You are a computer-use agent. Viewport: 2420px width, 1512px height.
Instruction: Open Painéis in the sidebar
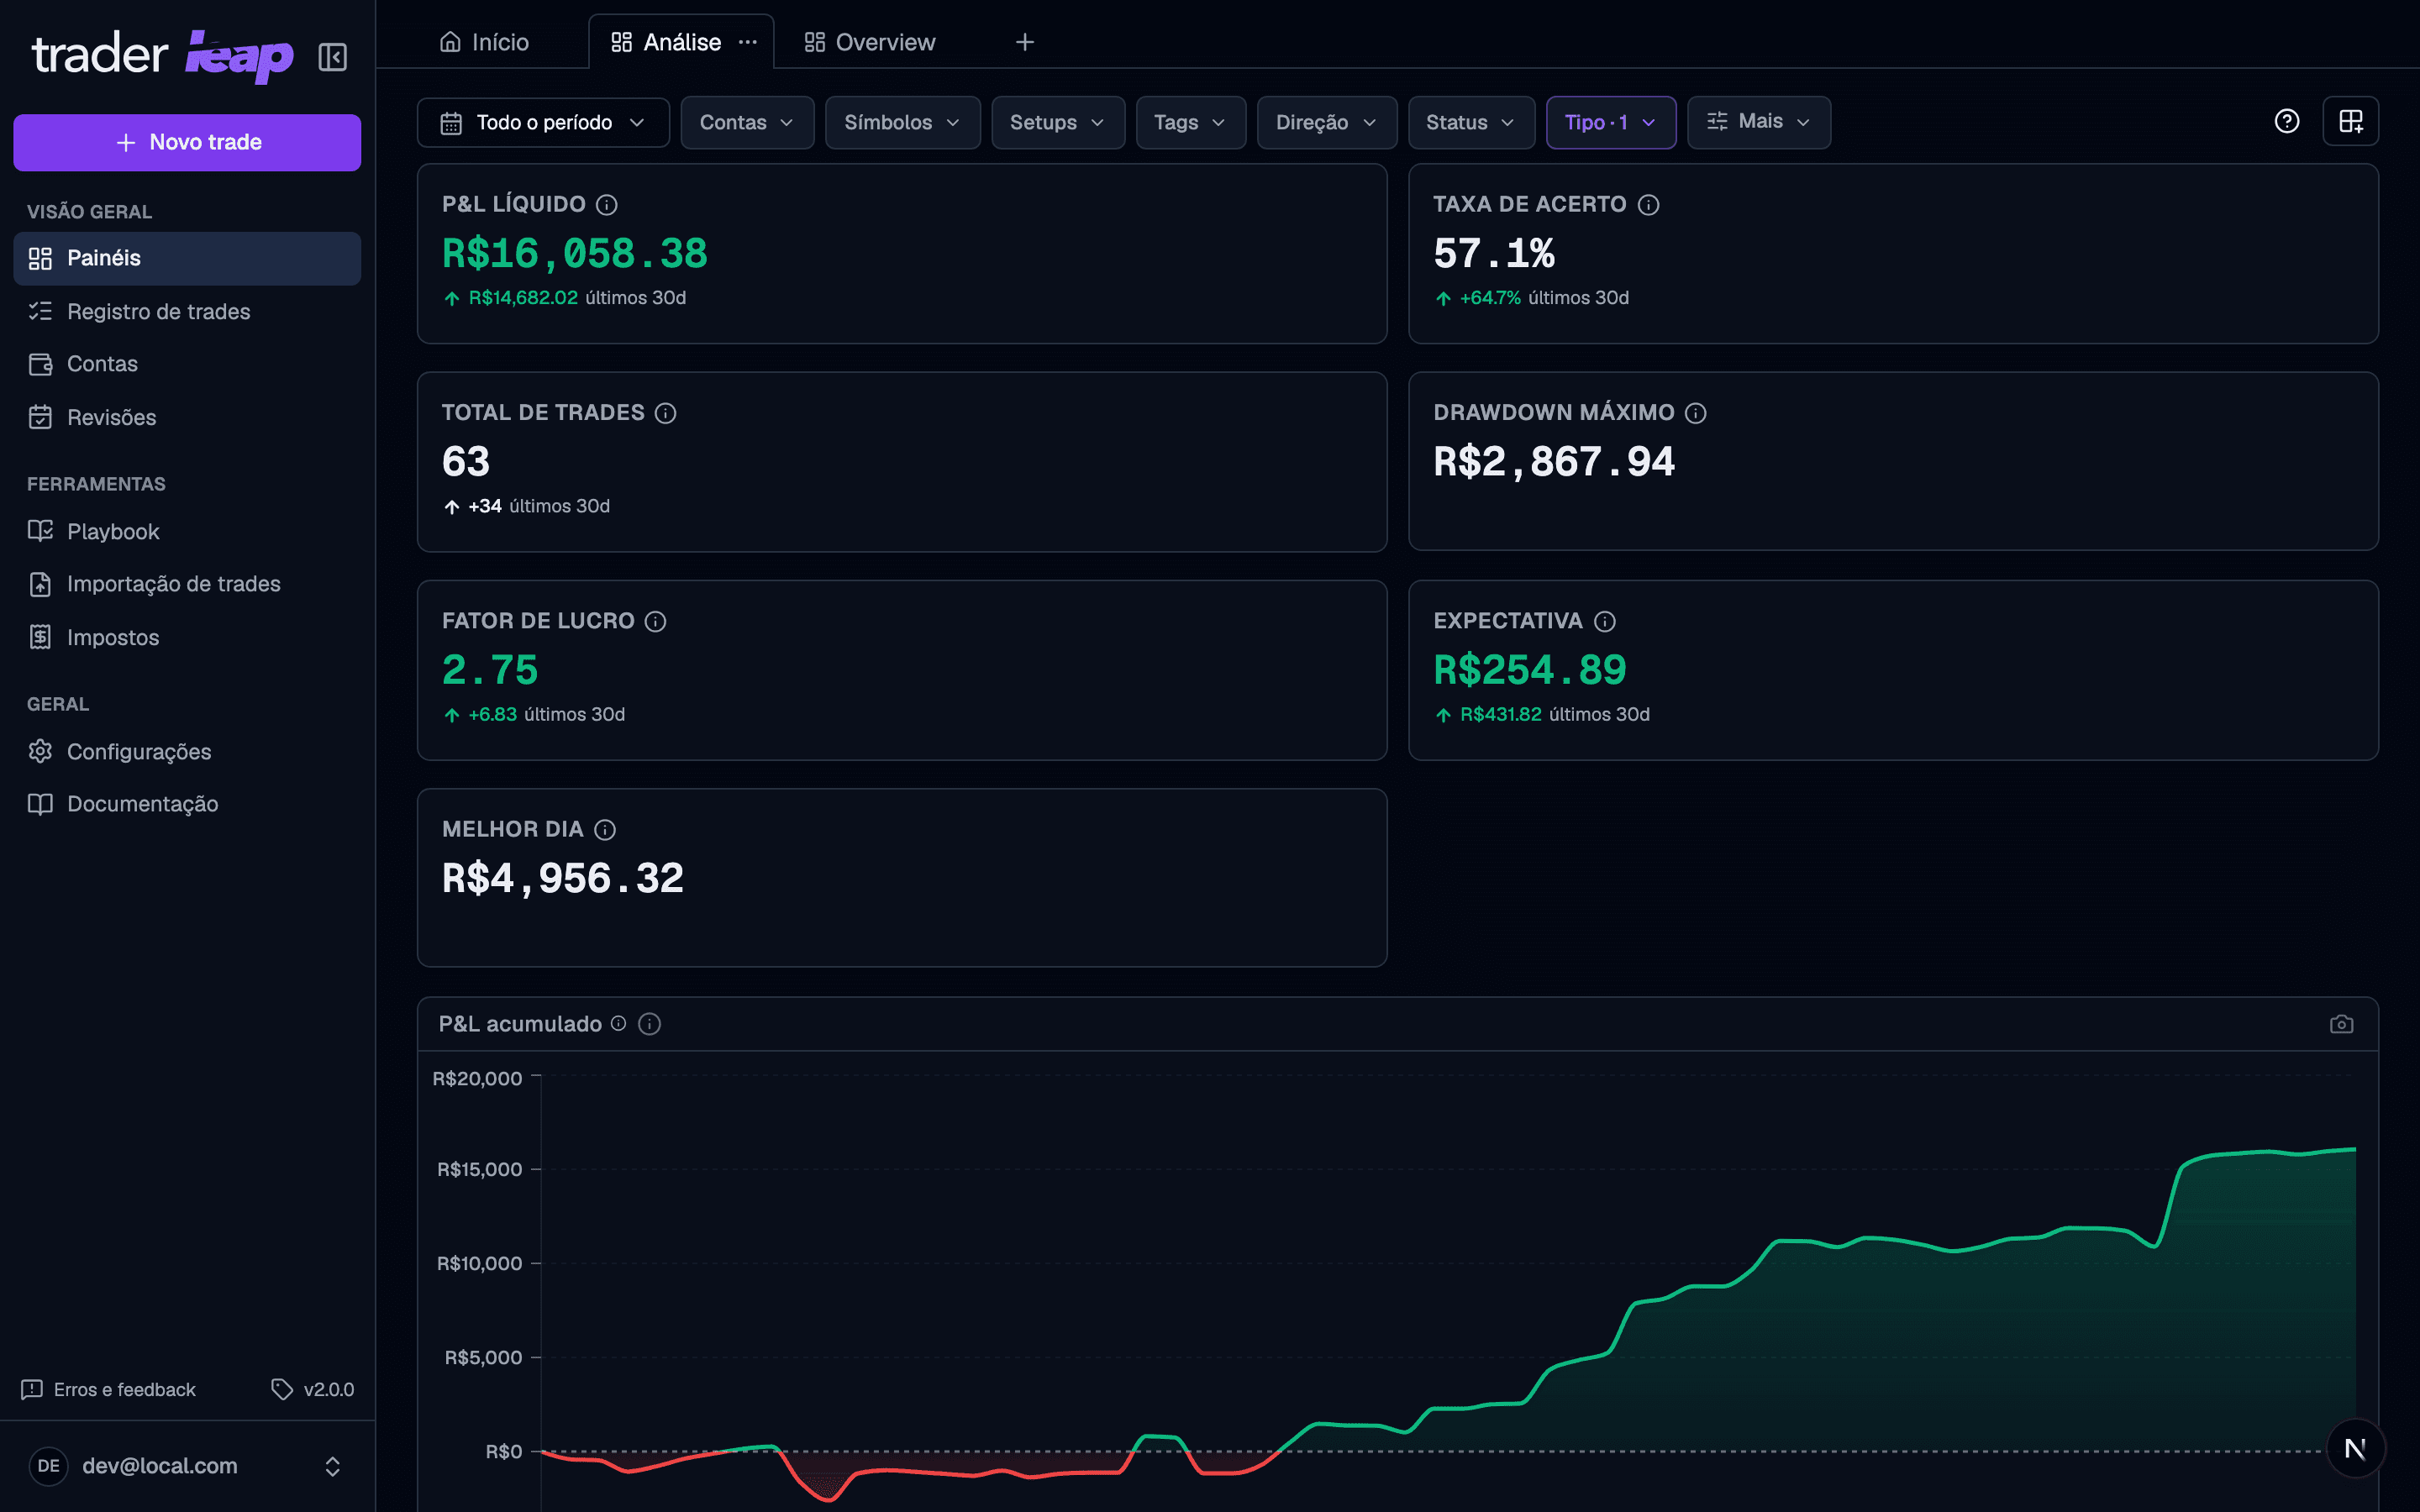point(187,258)
